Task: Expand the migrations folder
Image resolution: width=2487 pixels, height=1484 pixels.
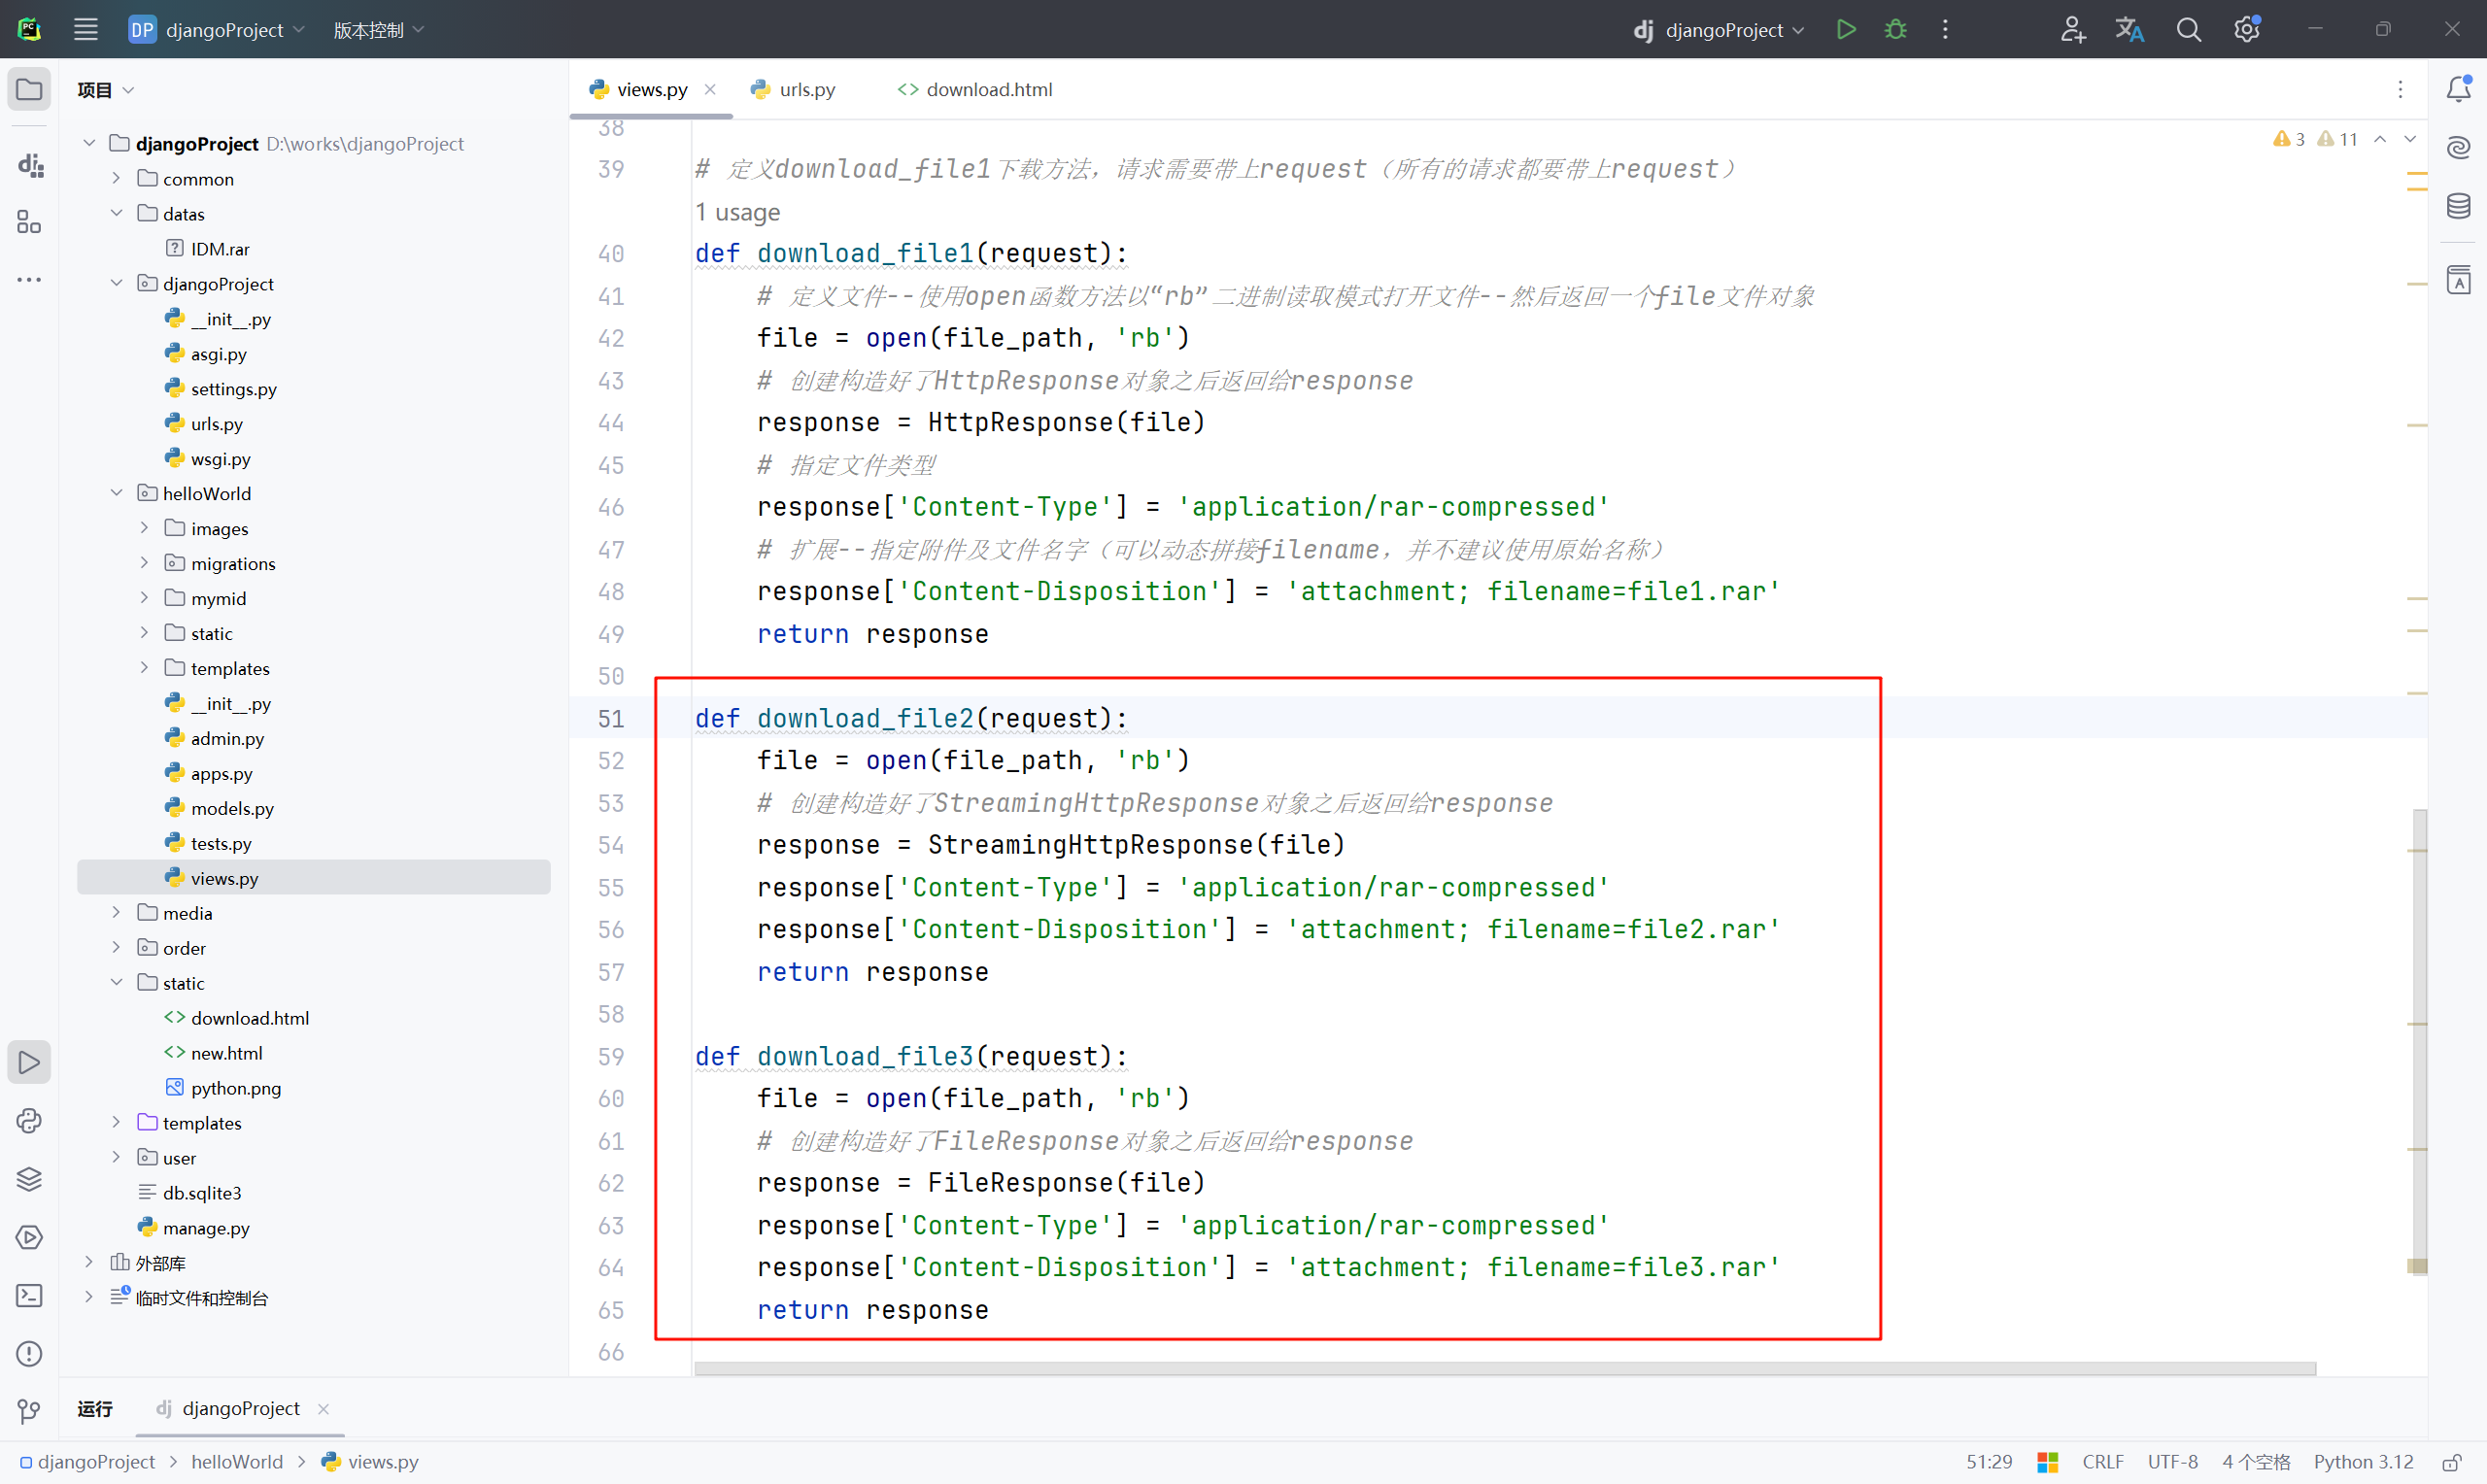Action: pos(144,563)
